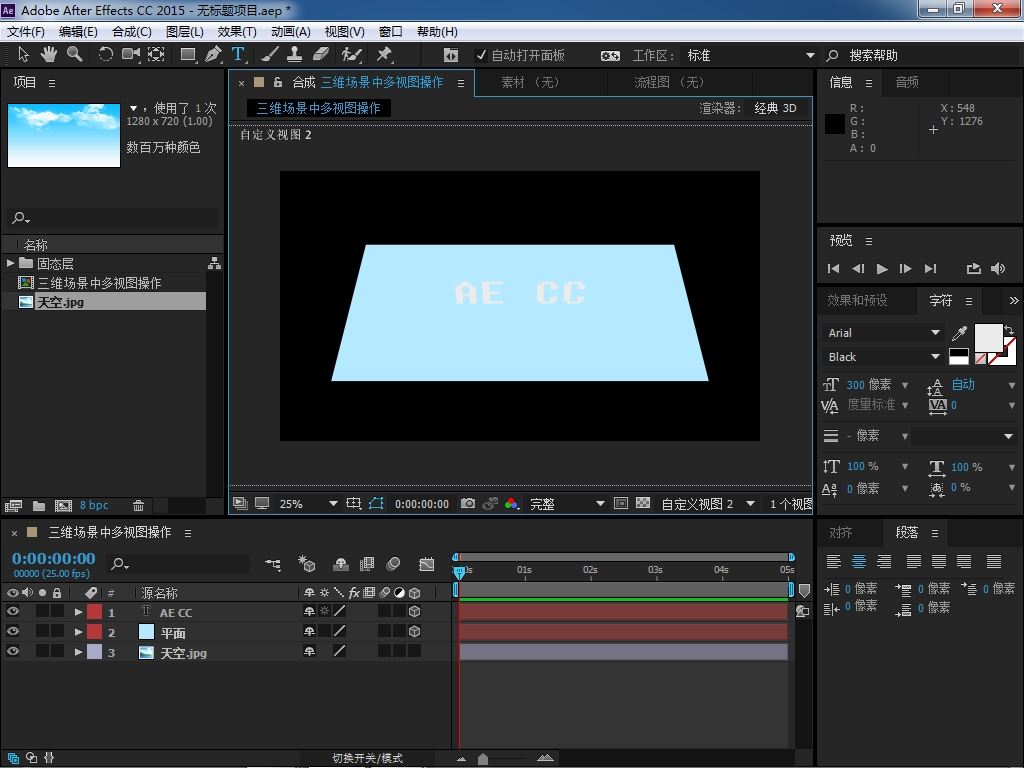Click the 切换开关/模式 button
This screenshot has width=1024, height=768.
pos(368,758)
